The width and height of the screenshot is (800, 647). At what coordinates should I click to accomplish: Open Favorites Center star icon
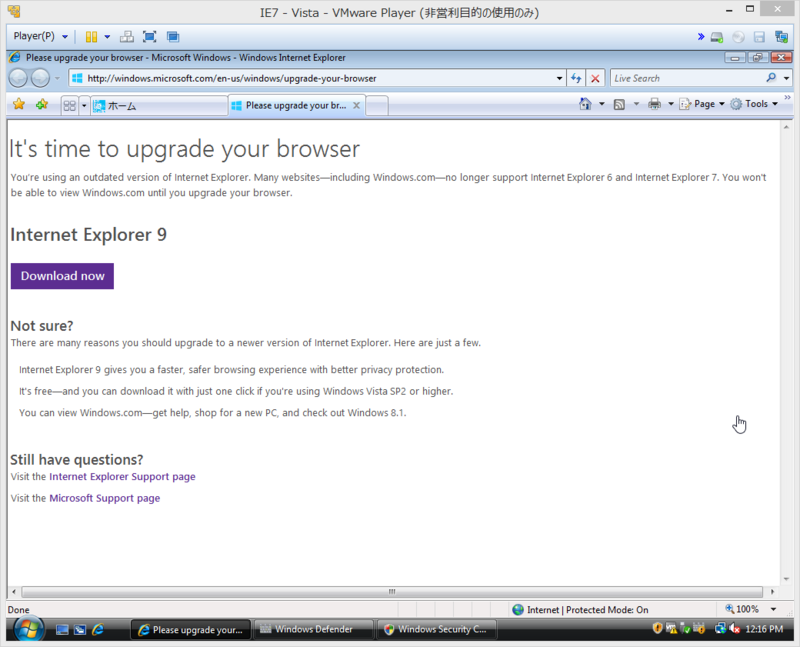pos(19,105)
